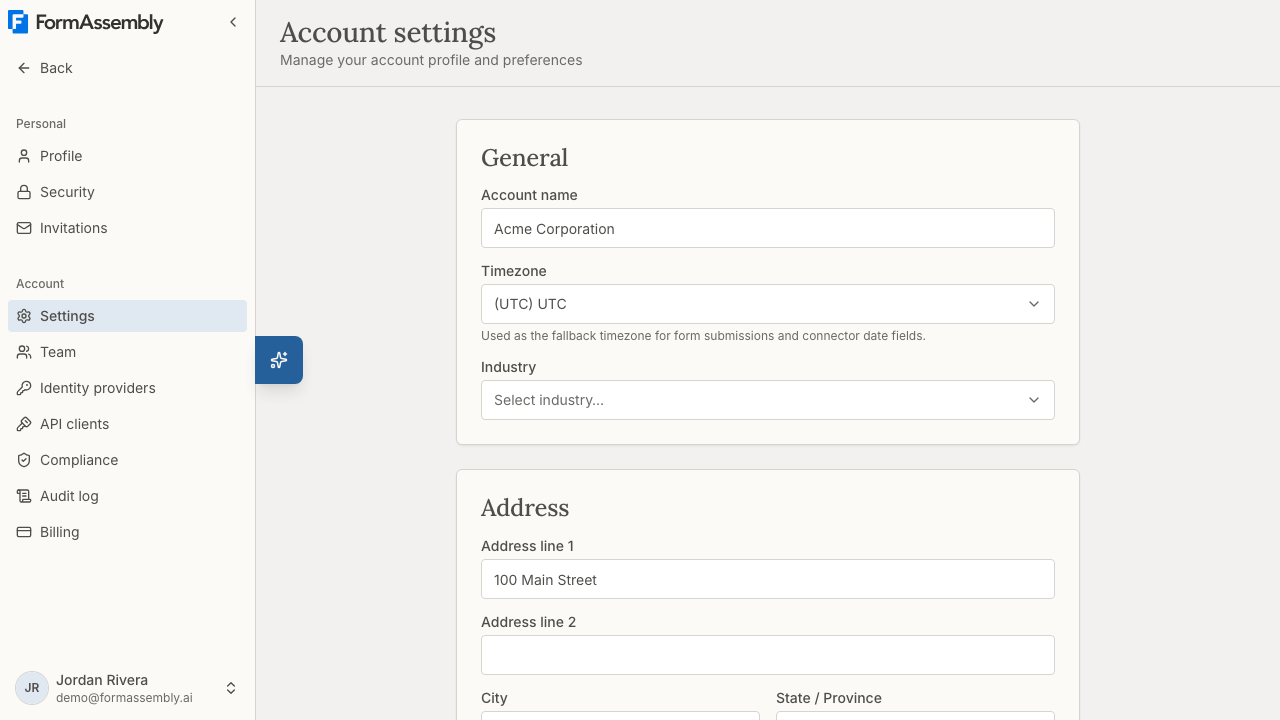Click the empty Address line 2 field
Screen dimensions: 1280x720
coord(768,655)
